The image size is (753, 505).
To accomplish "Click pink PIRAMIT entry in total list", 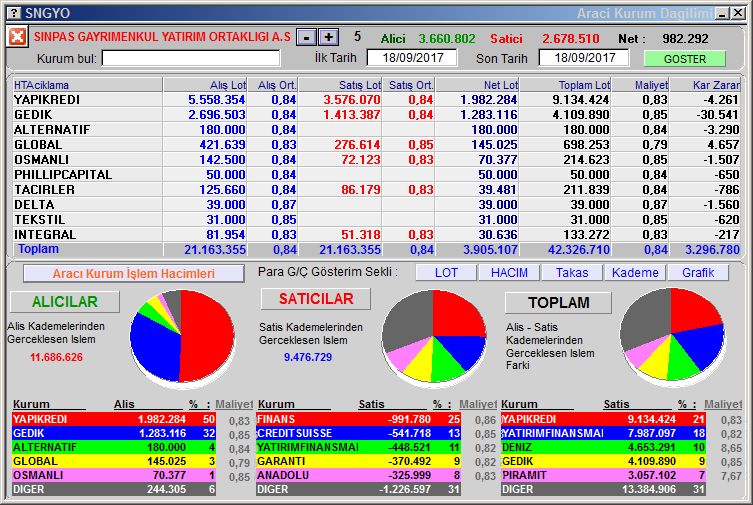I will point(603,475).
